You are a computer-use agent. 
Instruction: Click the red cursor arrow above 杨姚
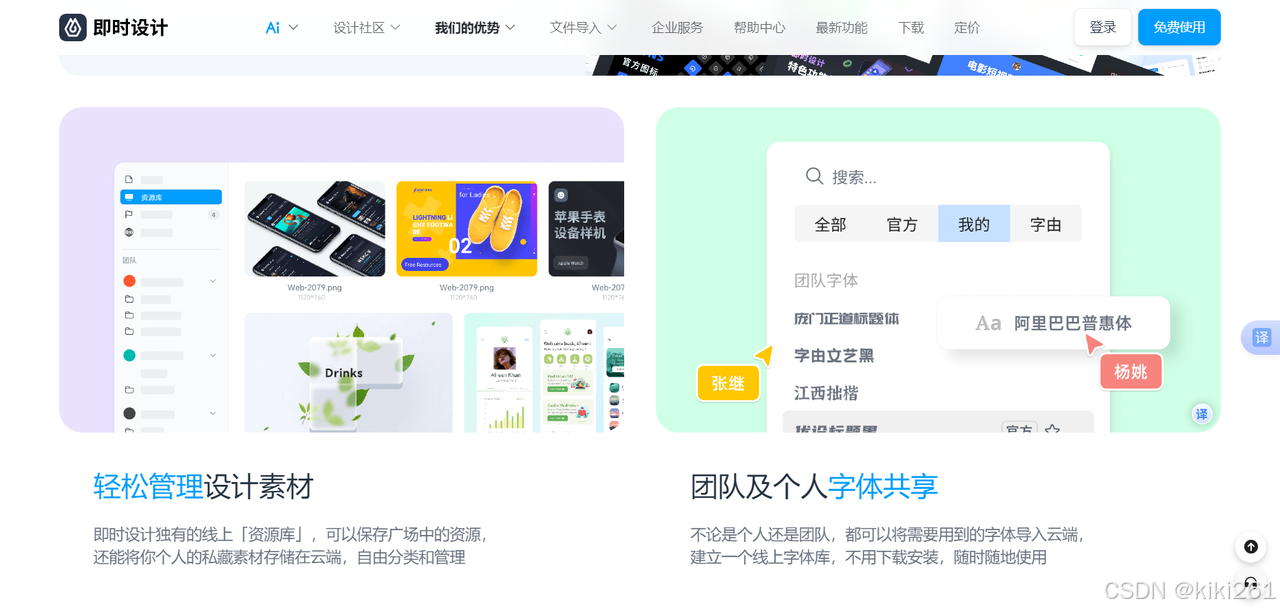1094,345
